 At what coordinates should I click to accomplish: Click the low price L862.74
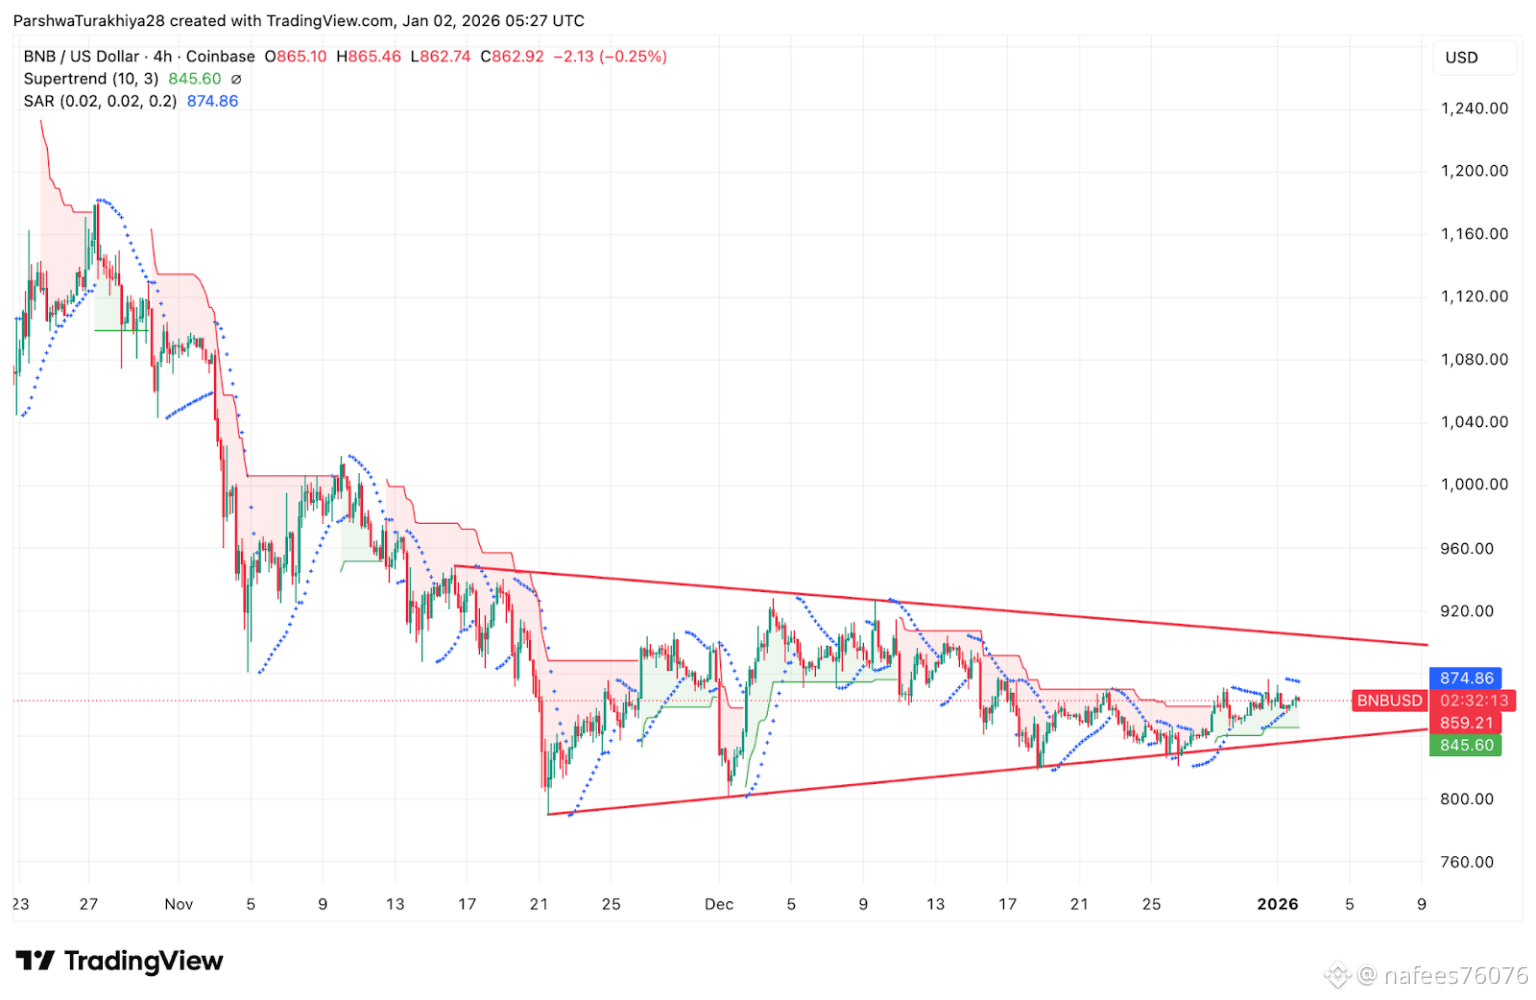point(440,57)
